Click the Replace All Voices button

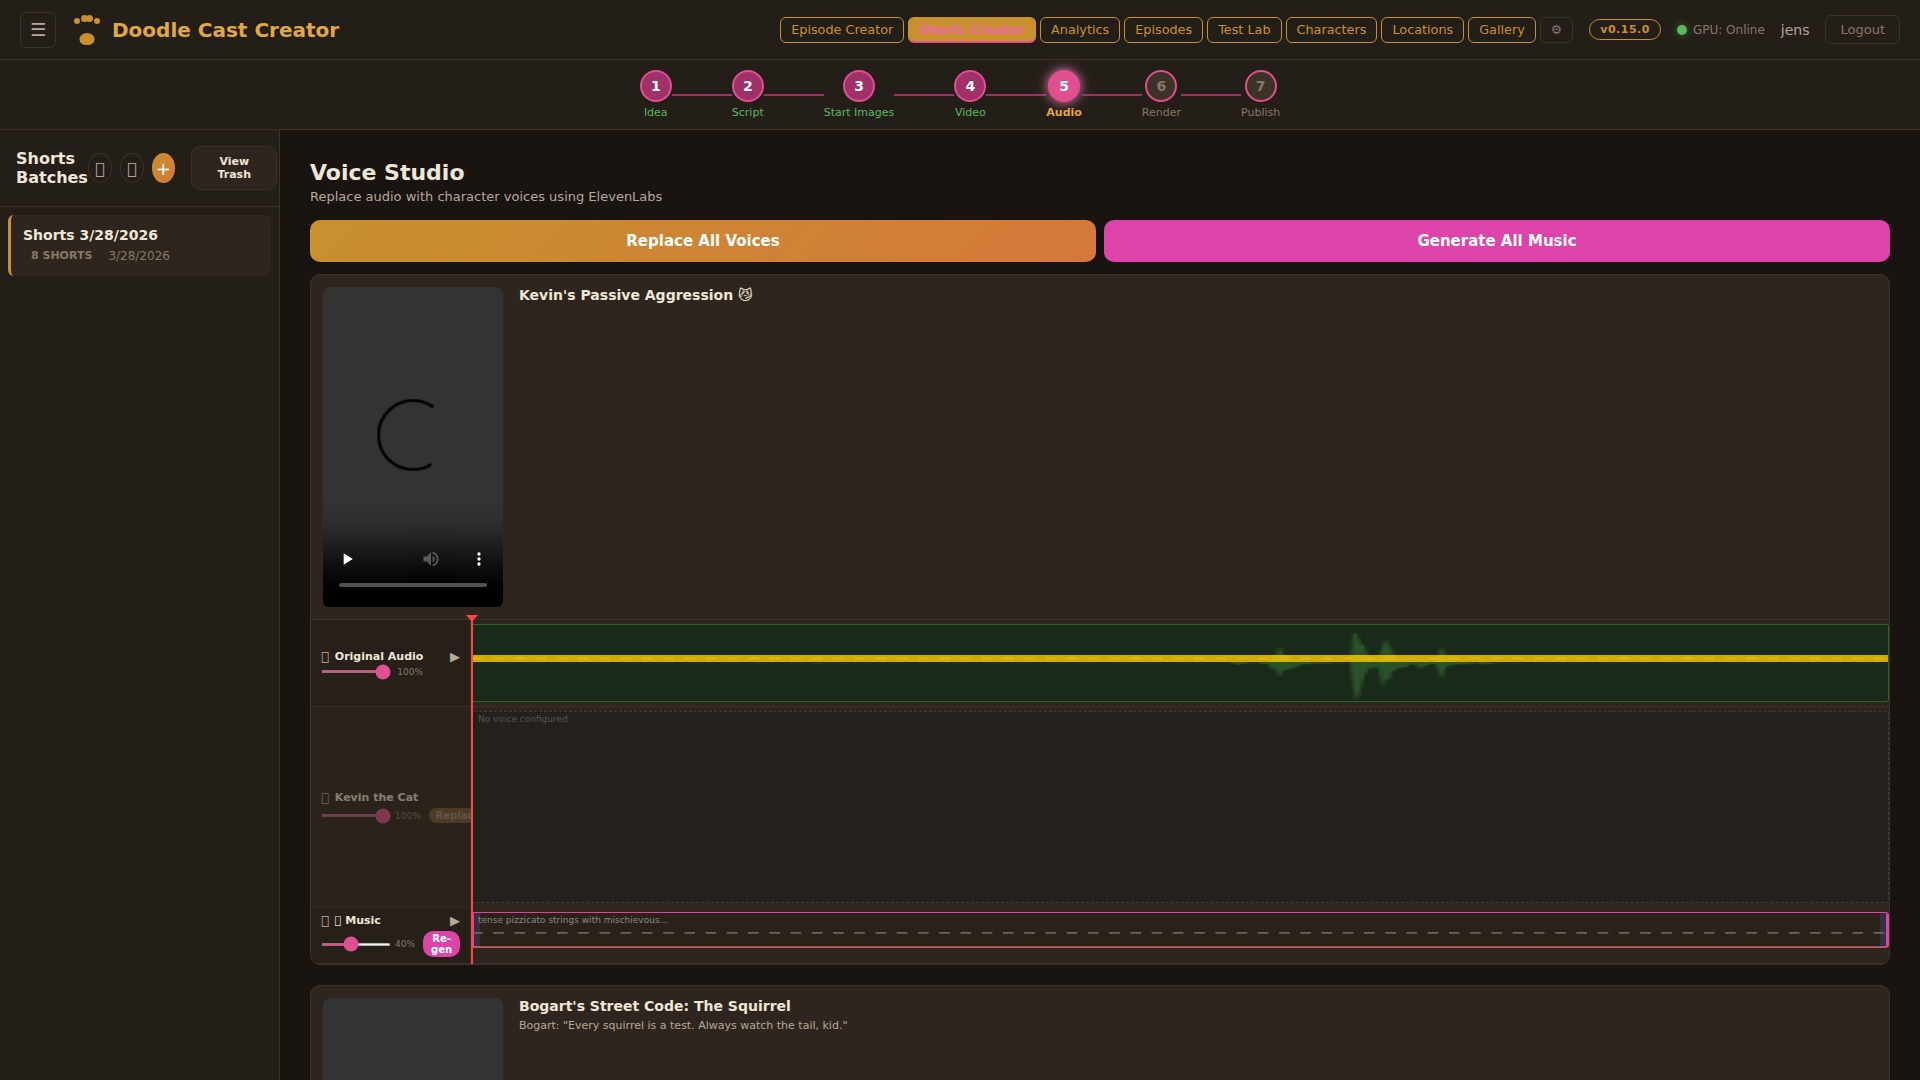coord(702,240)
